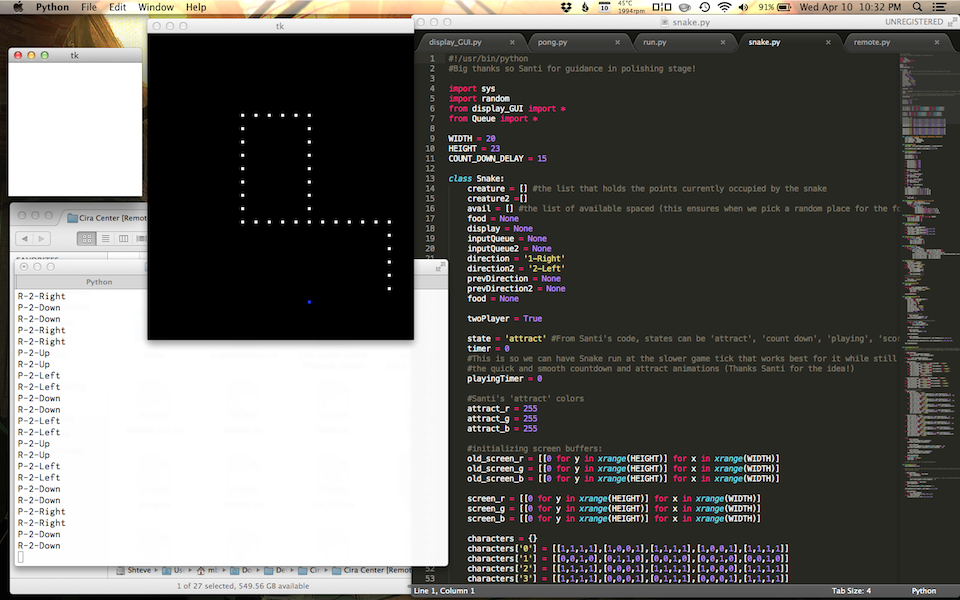Click Cira Center [Remot in path bar
The height and width of the screenshot is (600, 960).
pyautogui.click(x=372, y=571)
